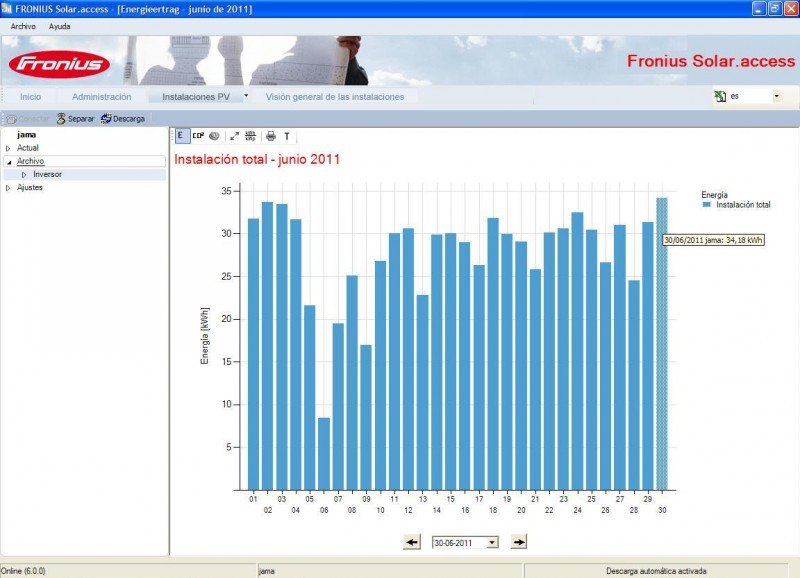Click the chart title Instalación total - junio 2011
This screenshot has width=800, height=578.
pyautogui.click(x=257, y=159)
